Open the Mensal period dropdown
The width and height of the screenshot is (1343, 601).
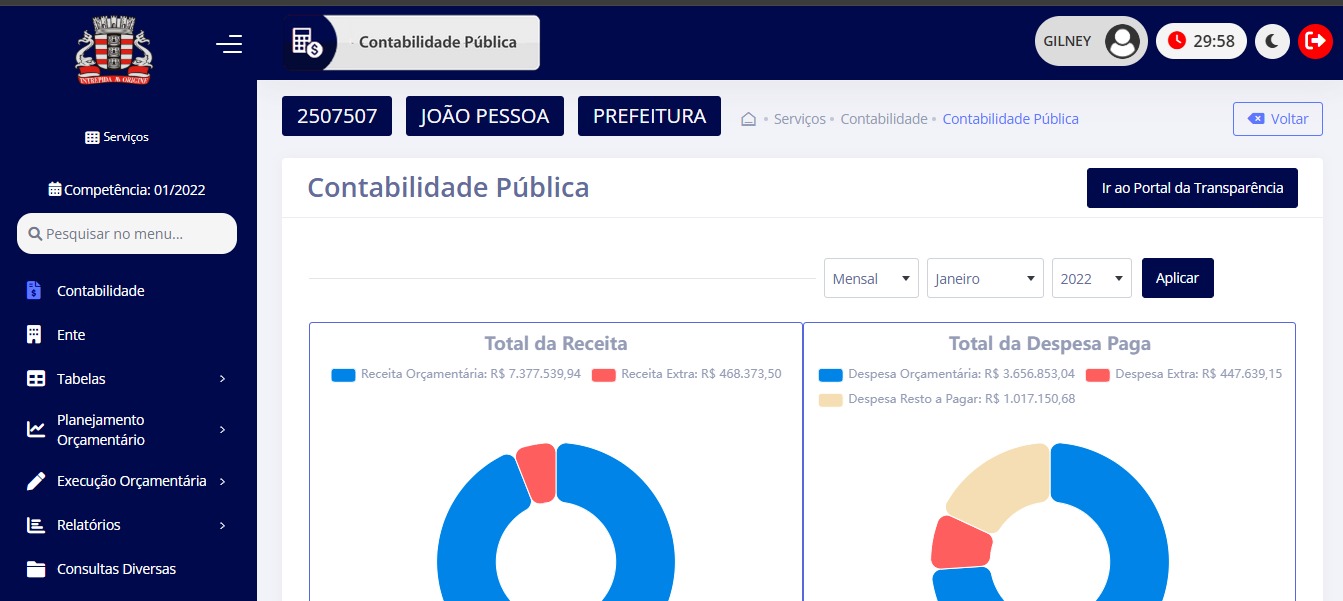coord(871,278)
